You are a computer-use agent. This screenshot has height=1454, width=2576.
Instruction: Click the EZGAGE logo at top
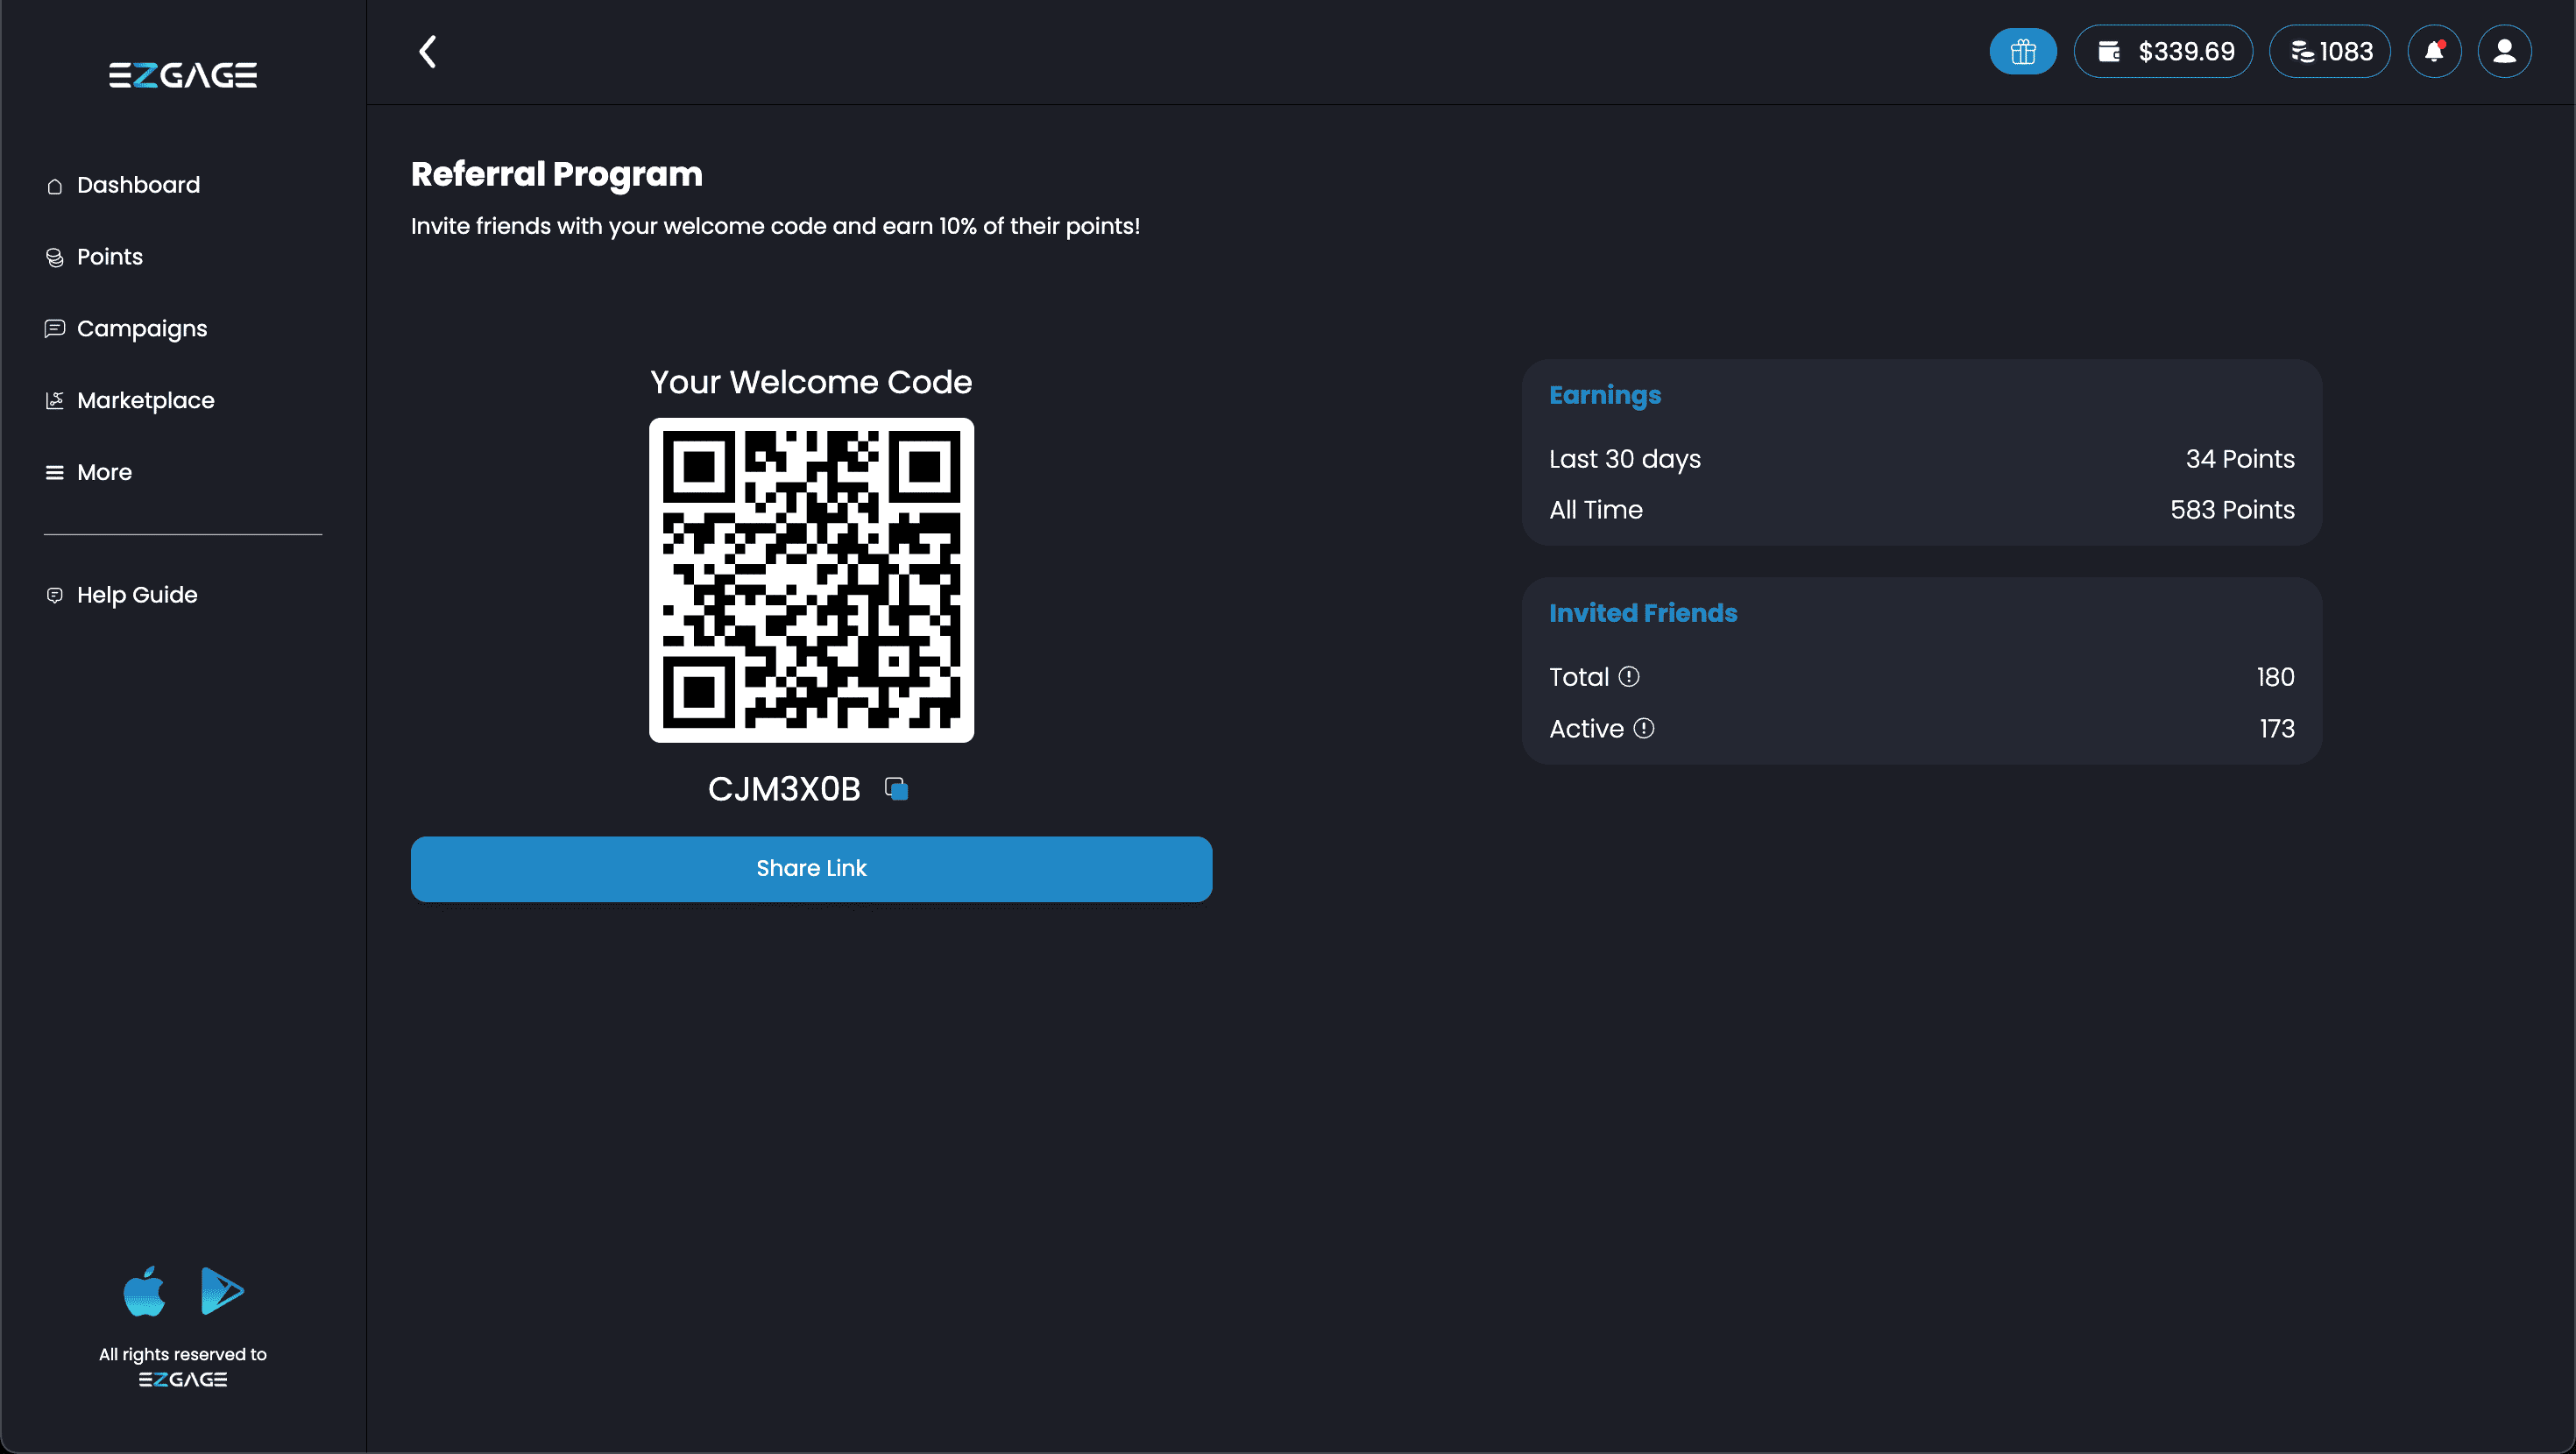[183, 75]
